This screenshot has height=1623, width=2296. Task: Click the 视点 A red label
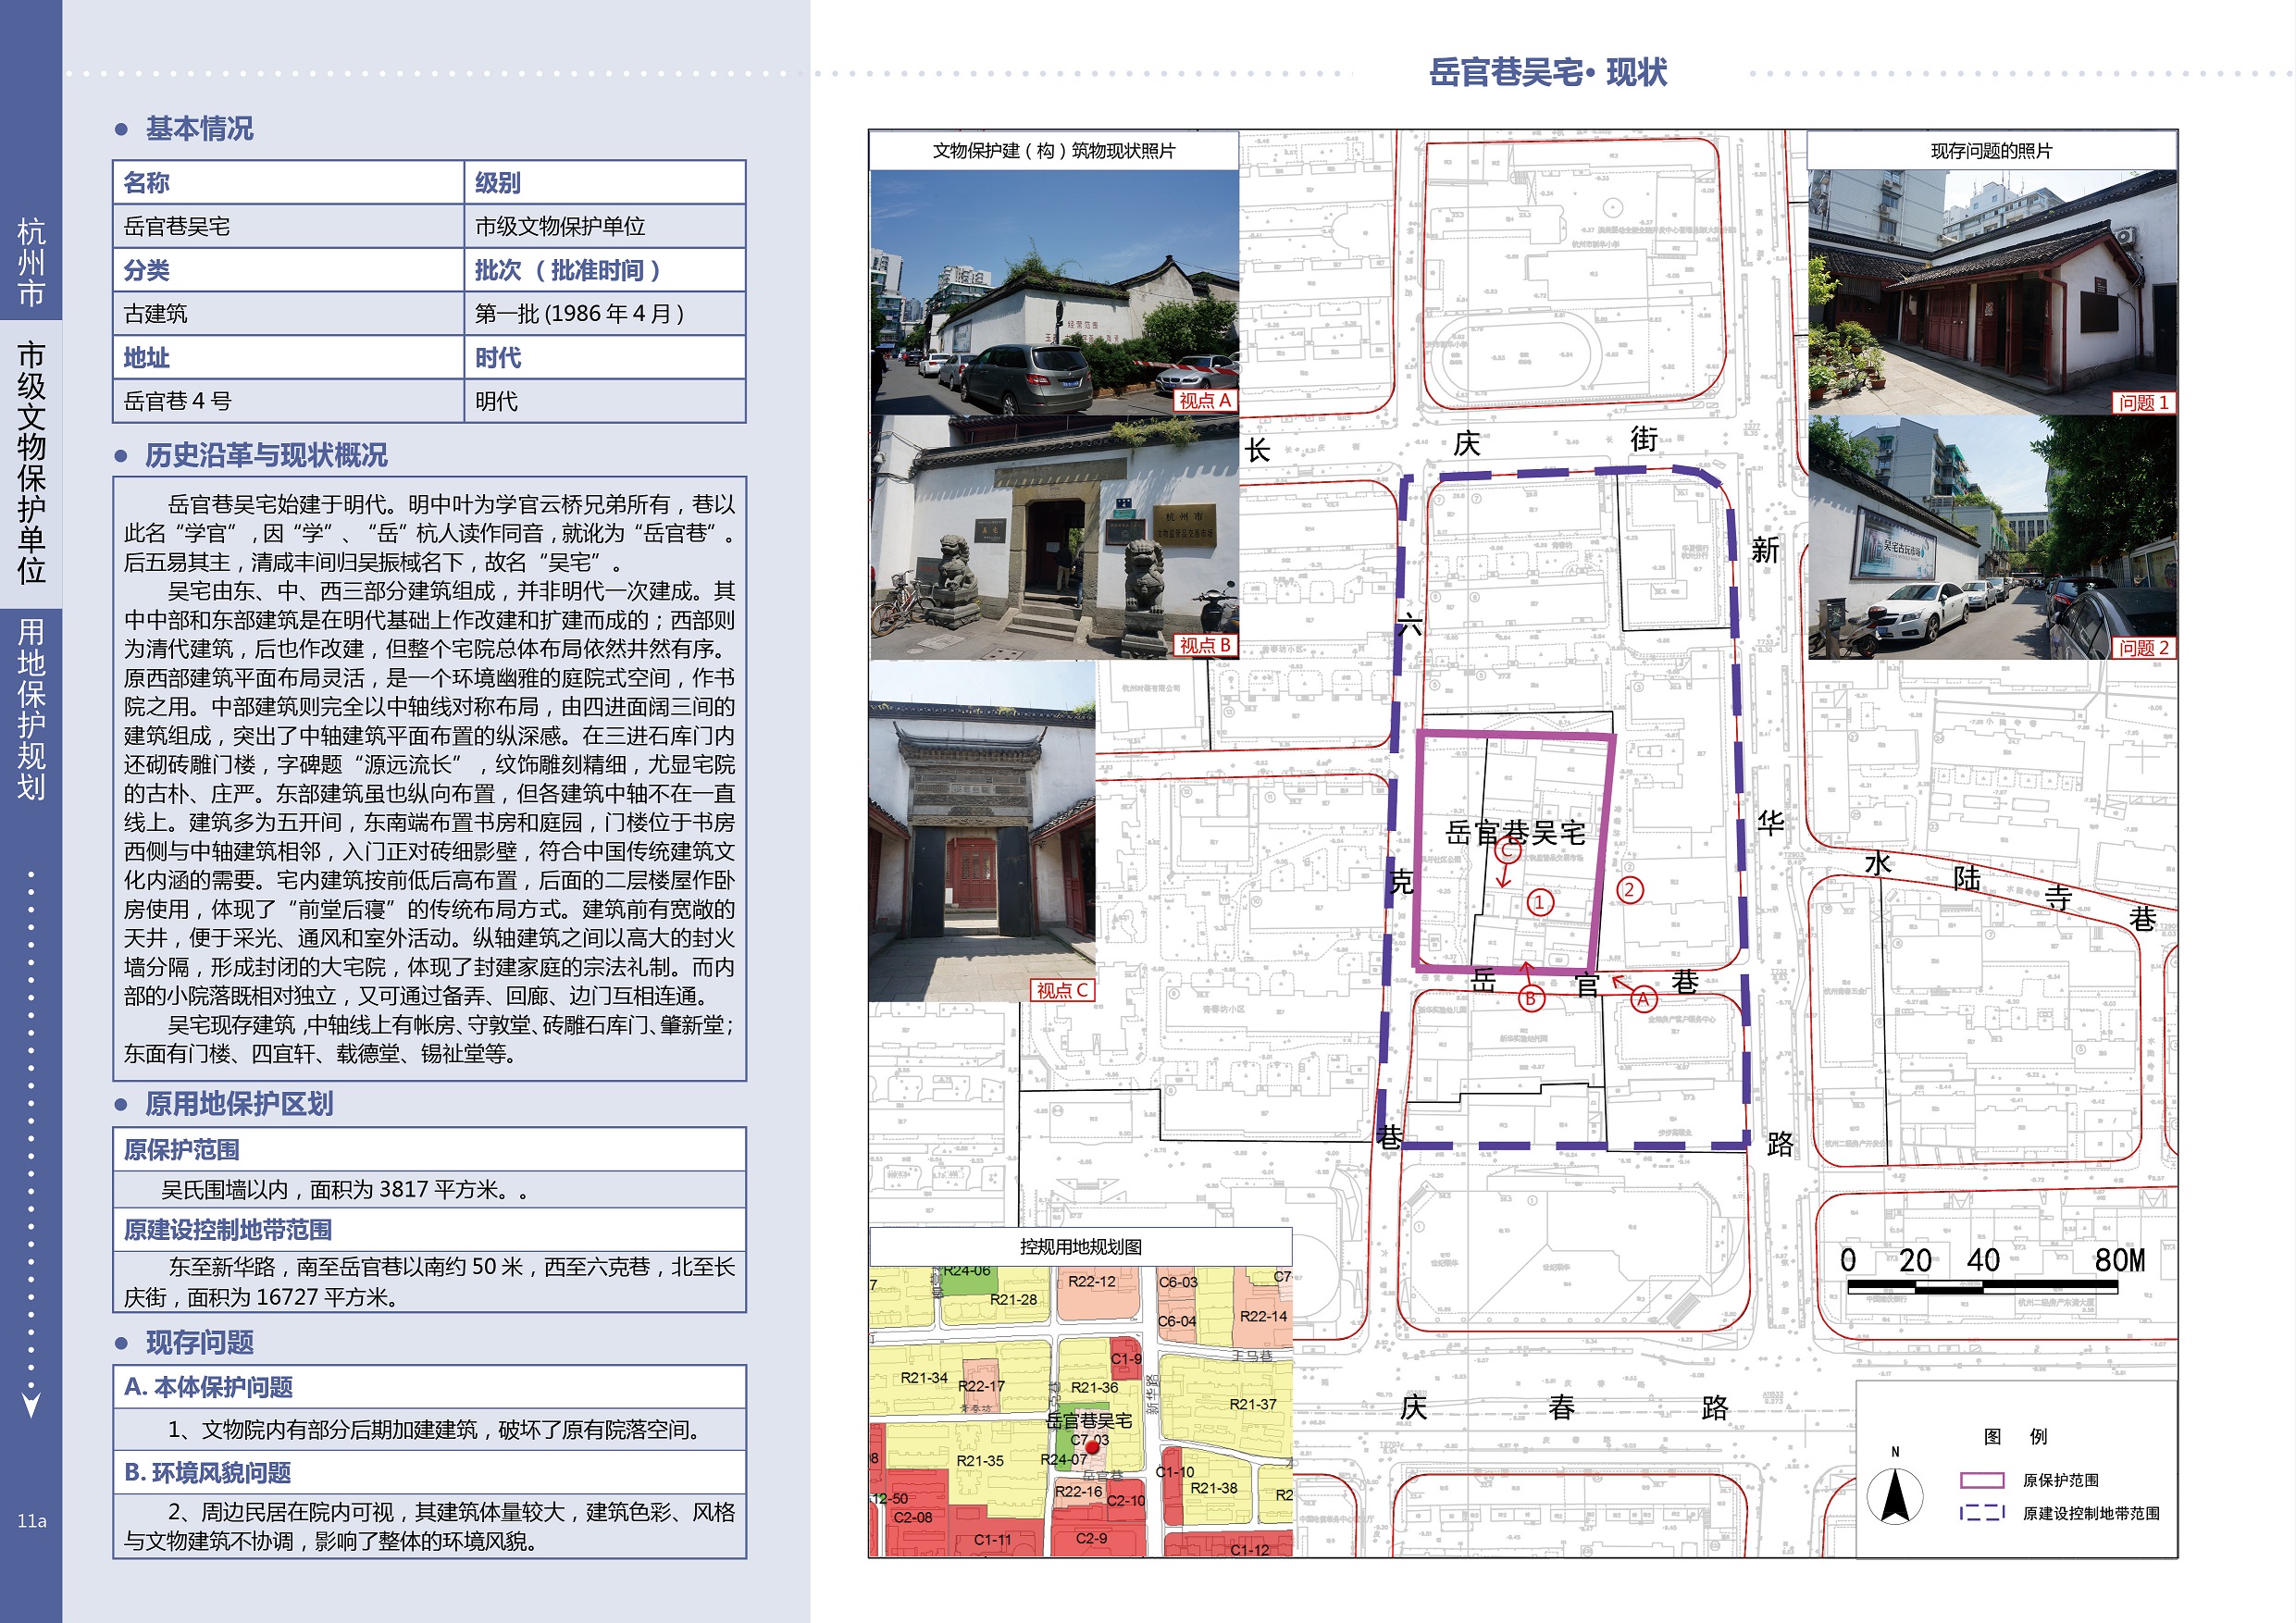click(x=1205, y=401)
